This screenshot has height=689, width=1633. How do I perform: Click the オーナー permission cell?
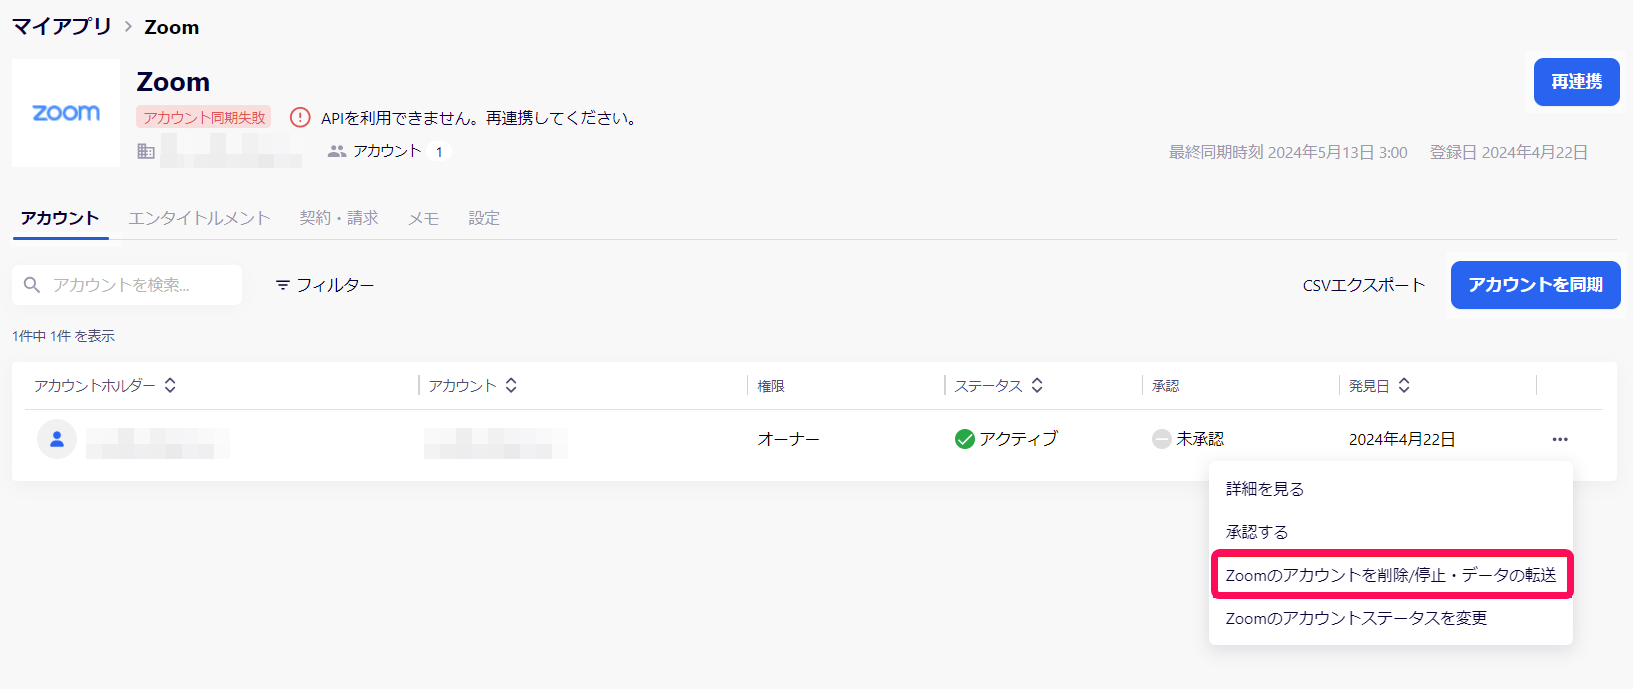click(x=789, y=439)
